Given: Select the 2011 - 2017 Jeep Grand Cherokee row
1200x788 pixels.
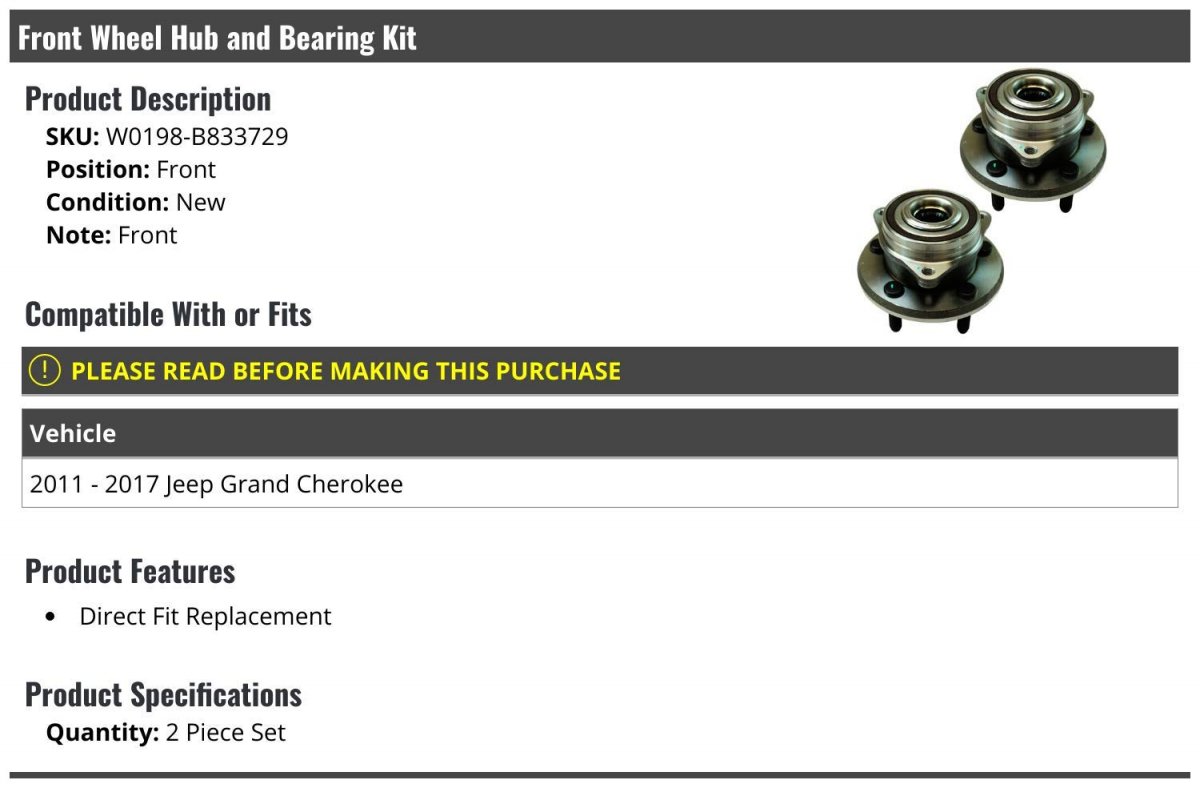Looking at the screenshot, I should point(217,485).
